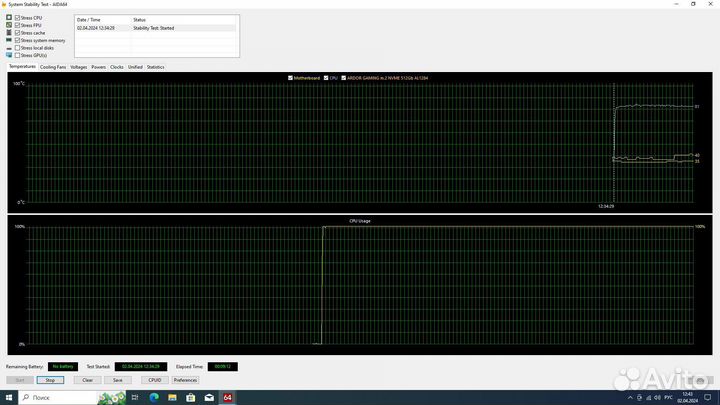Click the 12:34:29 marker on temperature graph
The width and height of the screenshot is (720, 405).
tap(606, 206)
